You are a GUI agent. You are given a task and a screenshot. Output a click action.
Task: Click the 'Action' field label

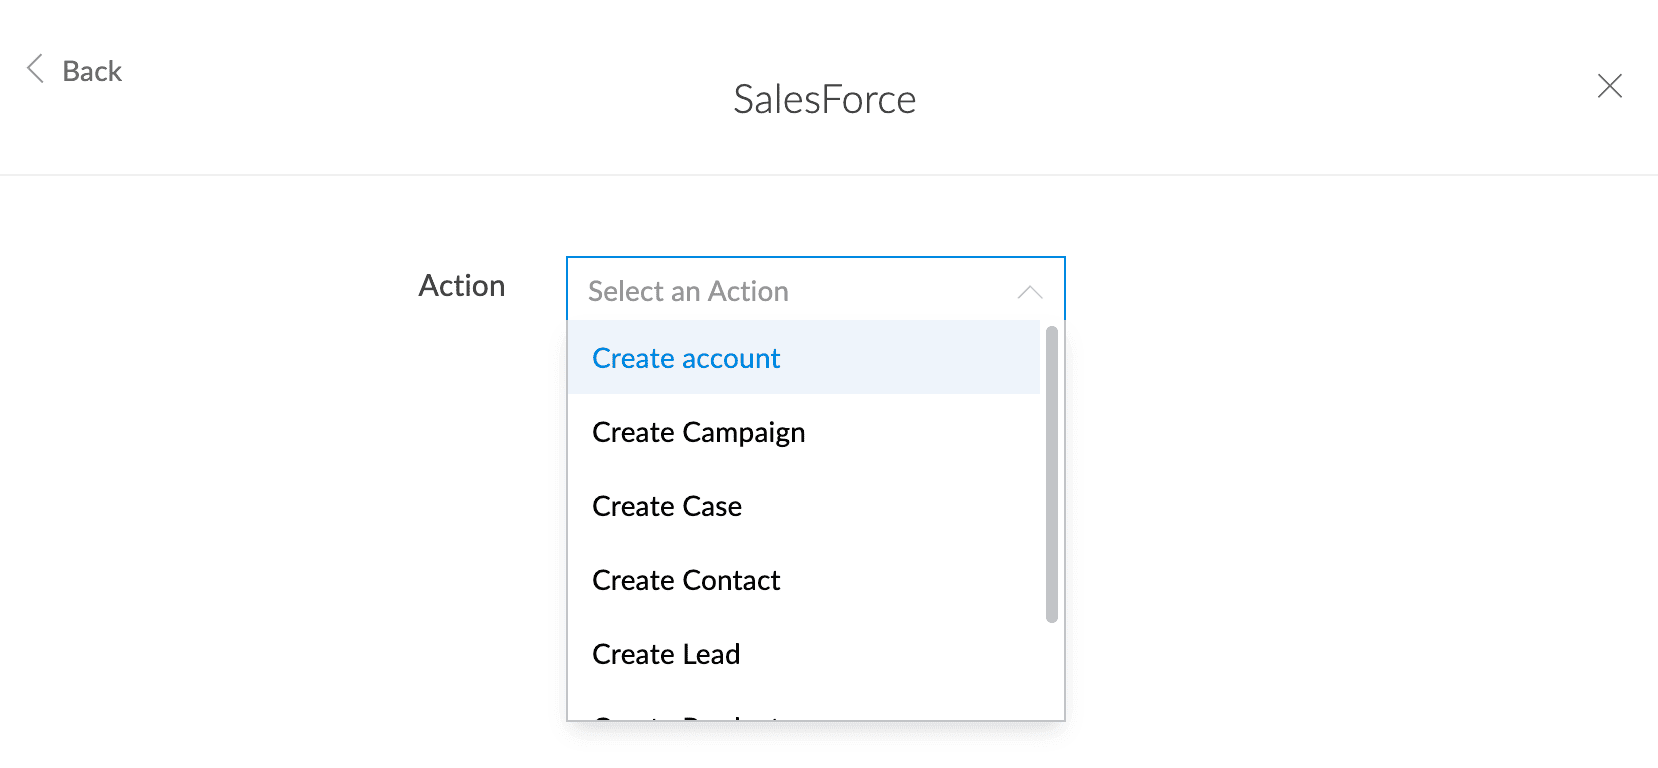tap(462, 286)
